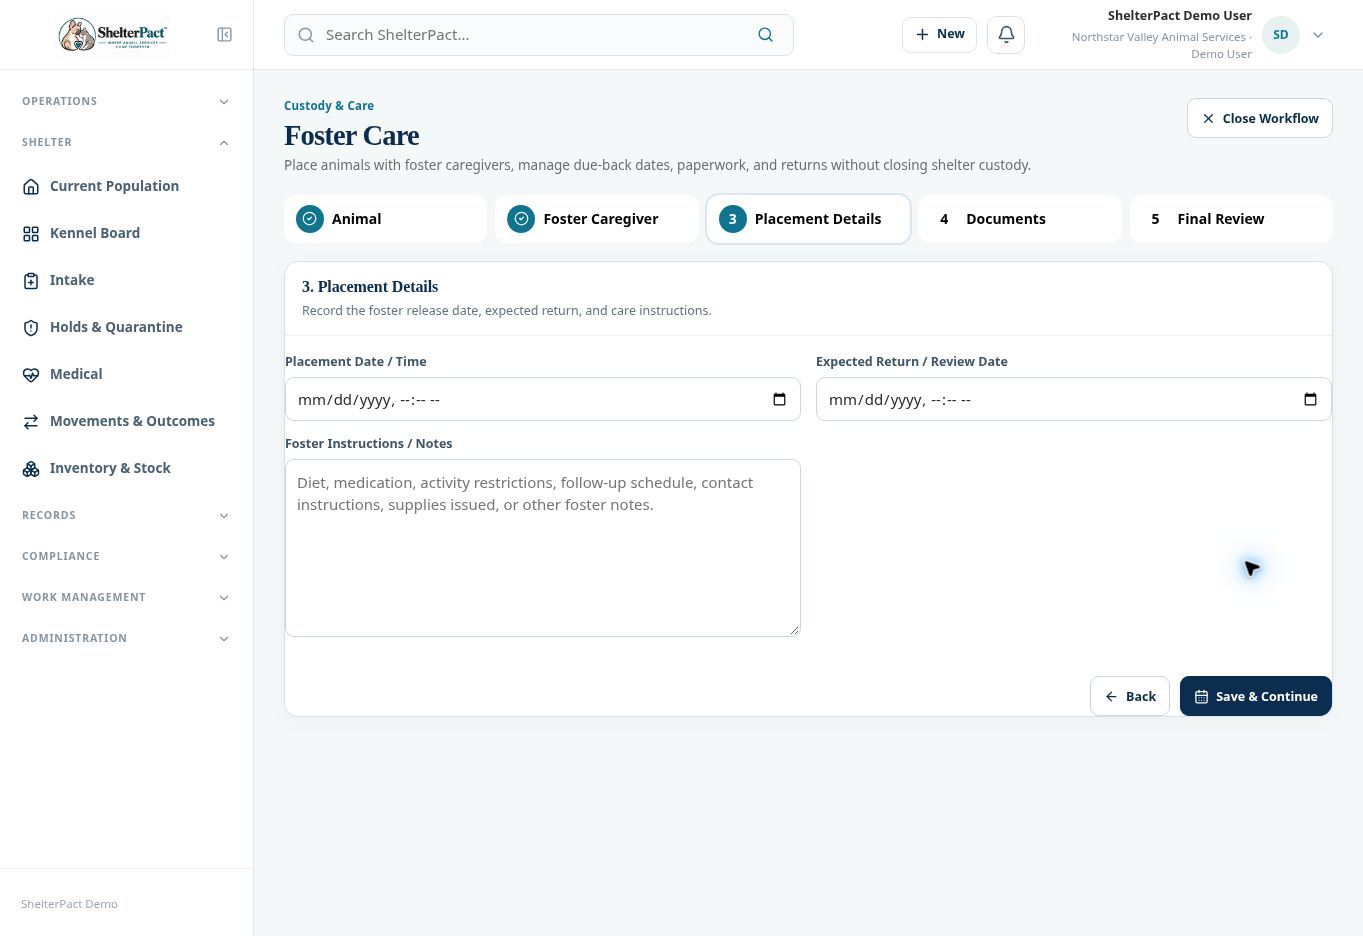
Task: Click Close Workflow button
Action: coord(1260,118)
